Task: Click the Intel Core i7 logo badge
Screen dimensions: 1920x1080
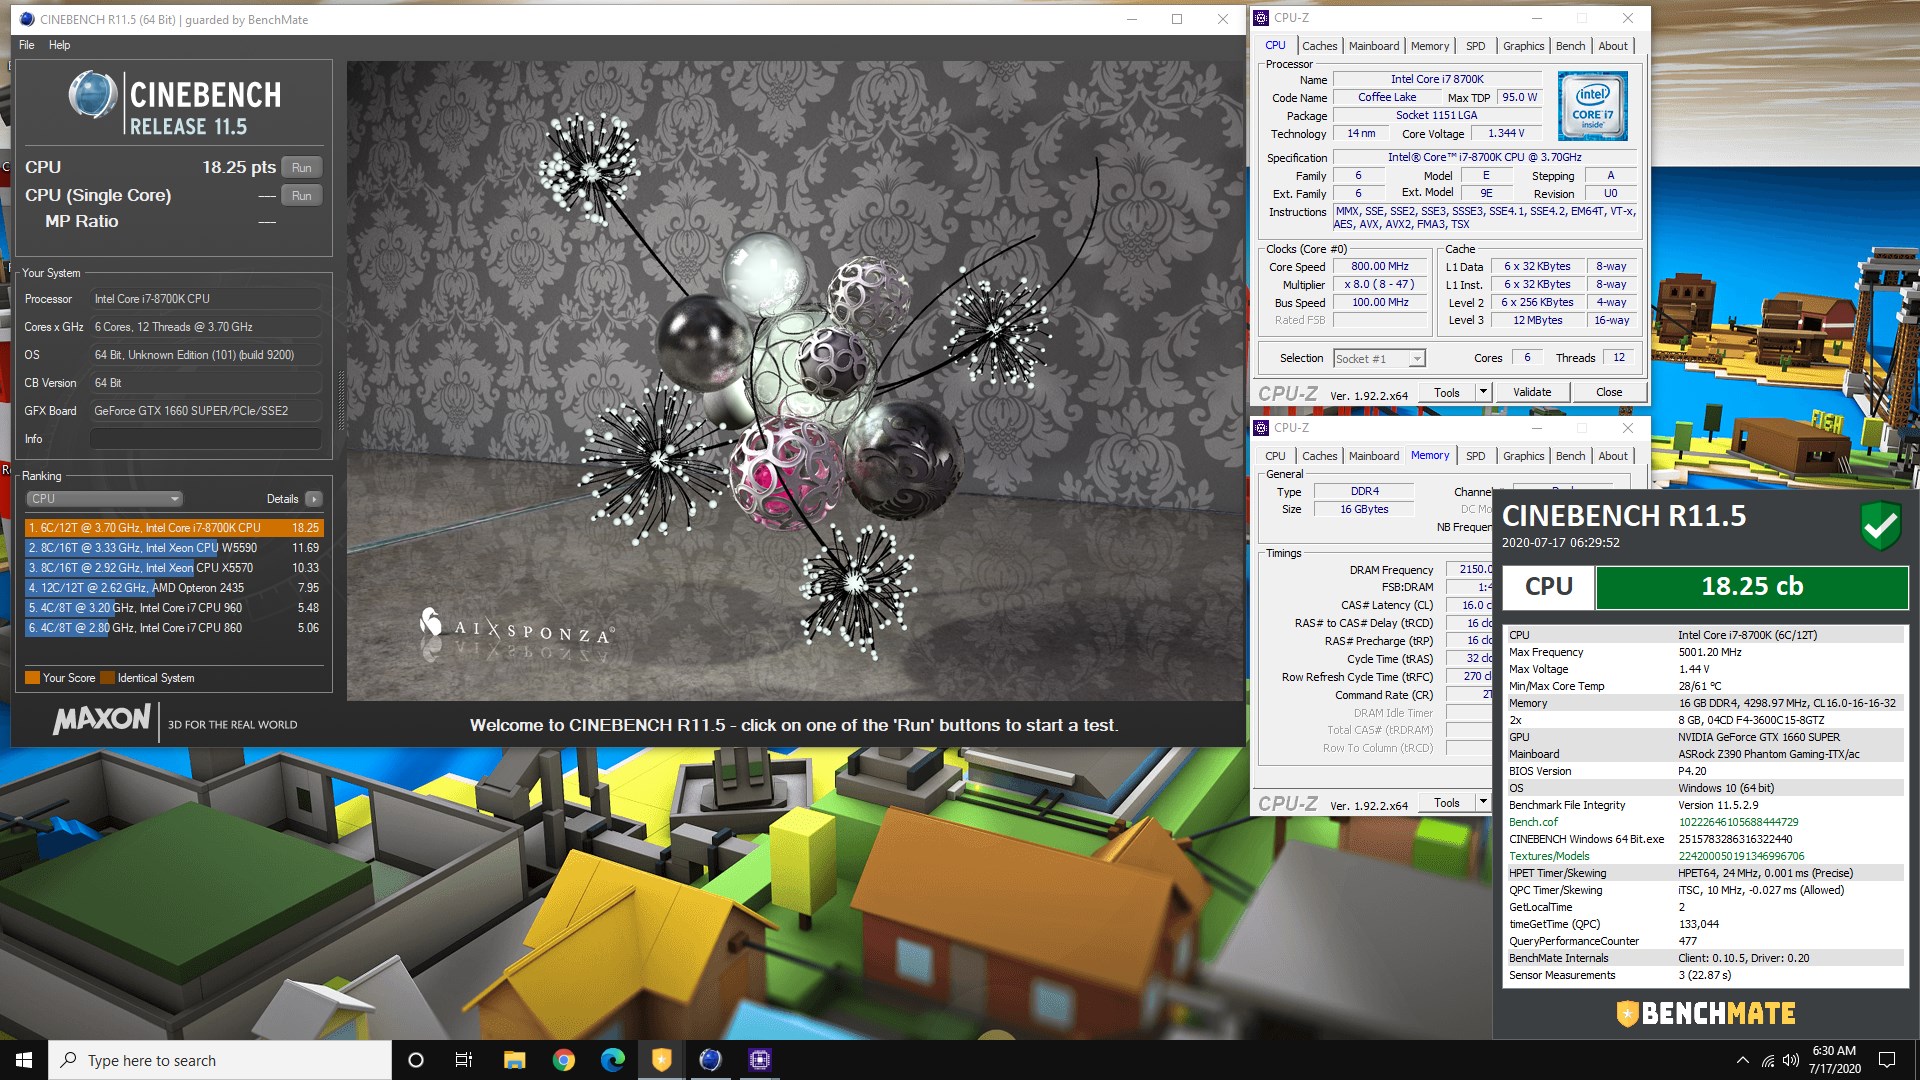Action: click(1592, 106)
